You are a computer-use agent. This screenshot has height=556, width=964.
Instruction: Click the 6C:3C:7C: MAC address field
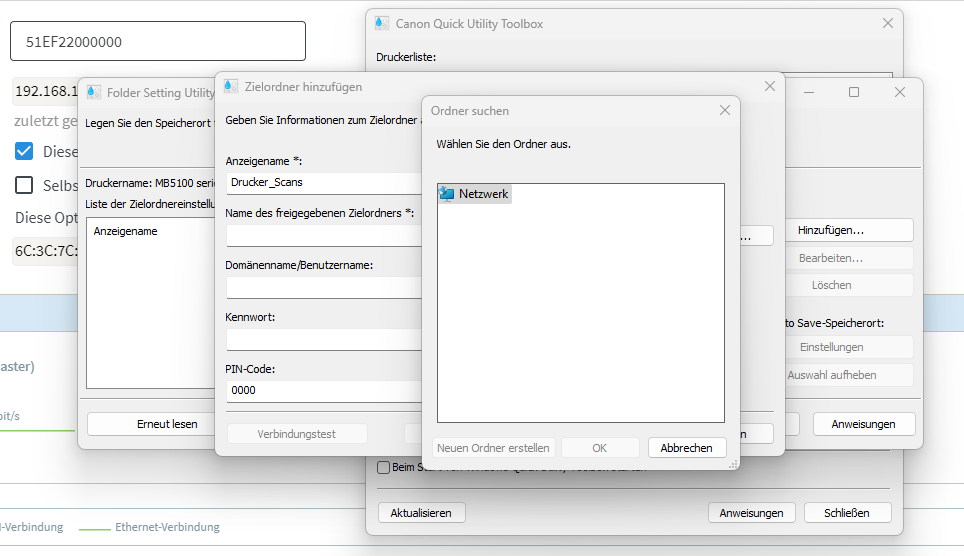45,251
